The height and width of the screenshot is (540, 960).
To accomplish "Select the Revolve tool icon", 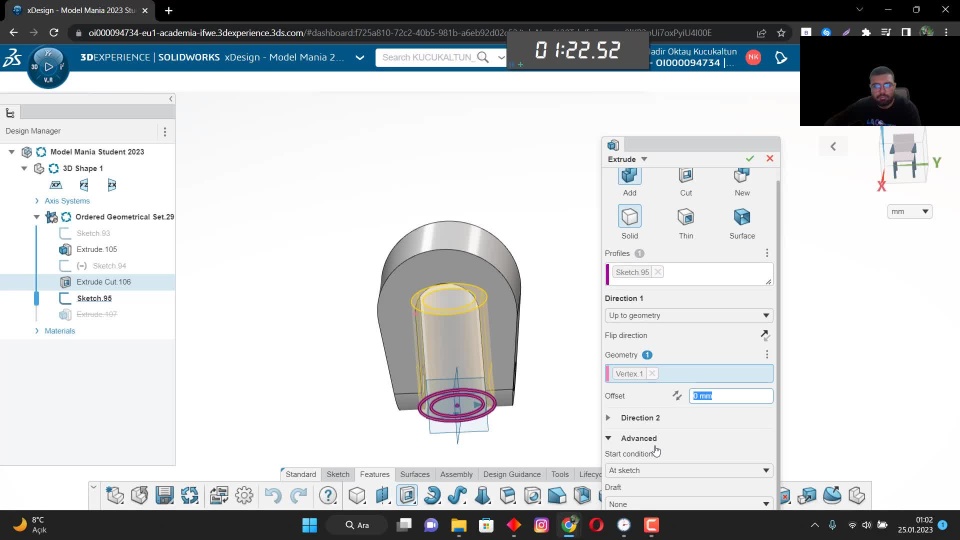I will 432,495.
